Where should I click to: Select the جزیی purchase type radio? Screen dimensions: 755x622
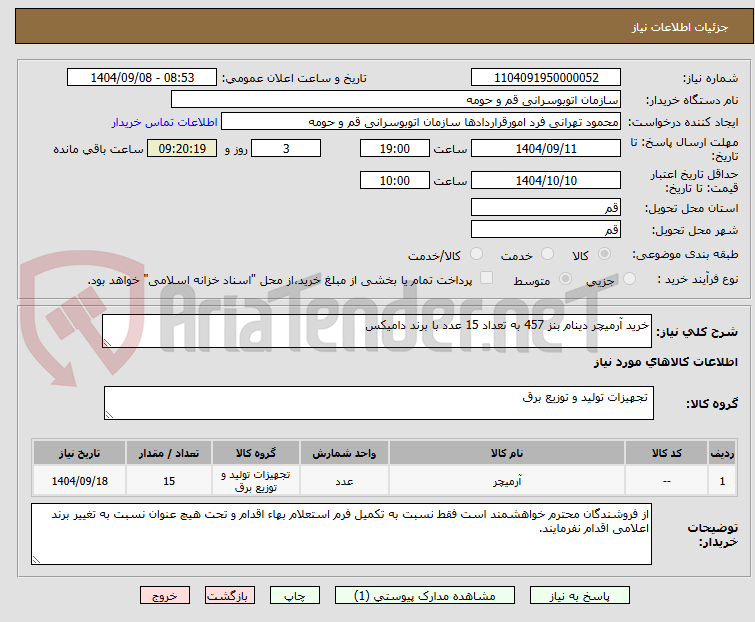(x=629, y=279)
